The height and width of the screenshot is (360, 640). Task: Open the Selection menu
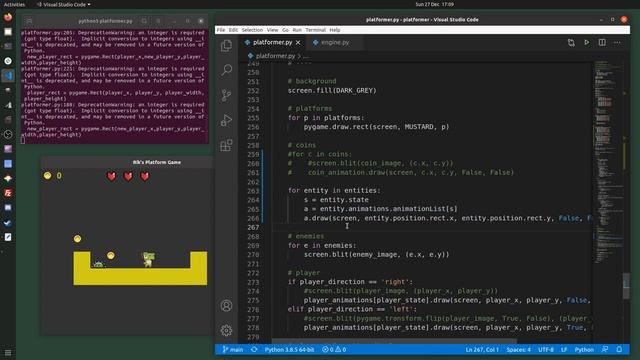pyautogui.click(x=252, y=30)
